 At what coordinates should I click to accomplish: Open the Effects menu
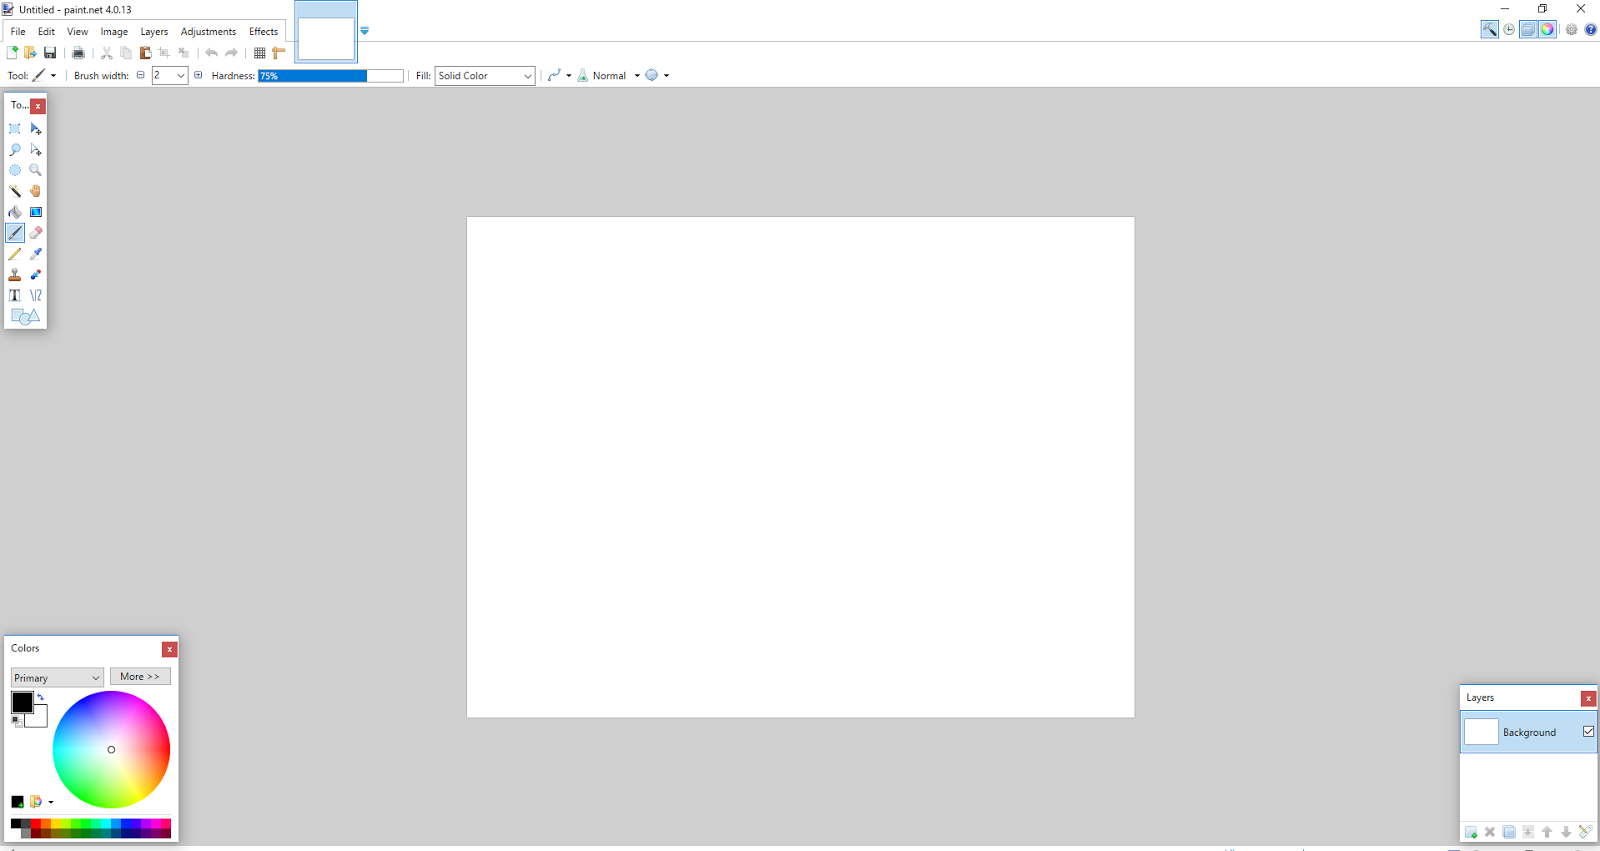coord(264,31)
